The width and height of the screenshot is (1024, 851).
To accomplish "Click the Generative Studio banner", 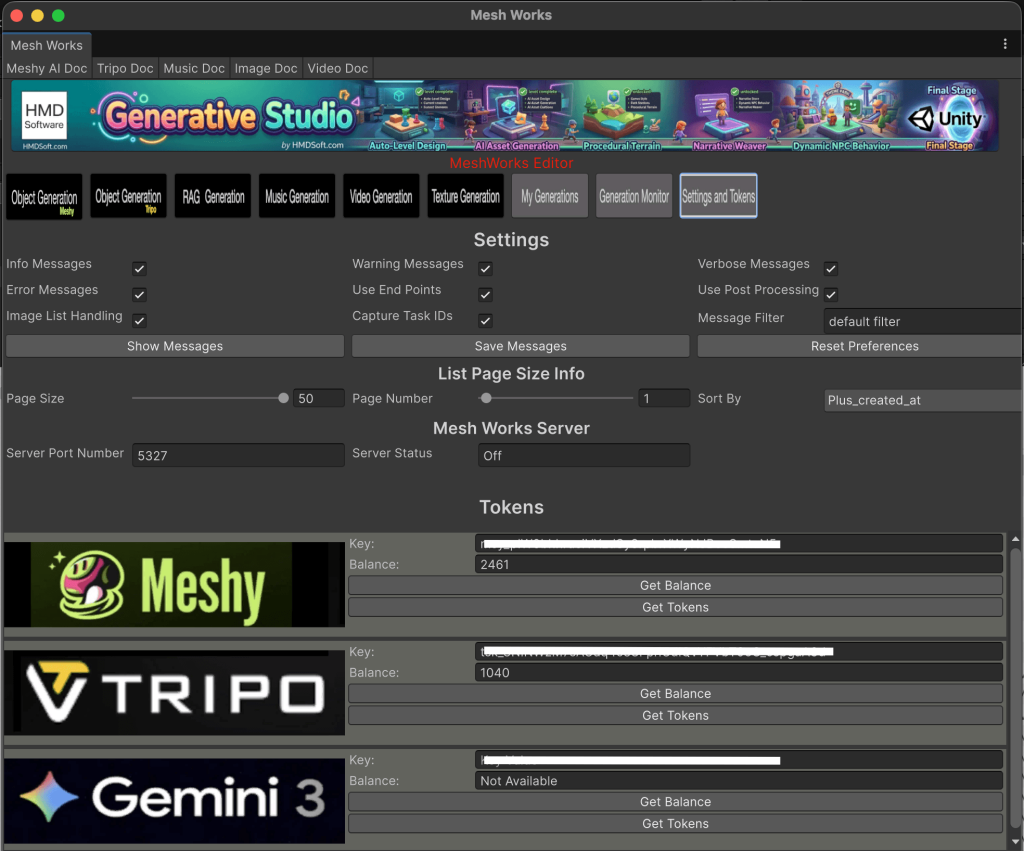I will coord(504,116).
